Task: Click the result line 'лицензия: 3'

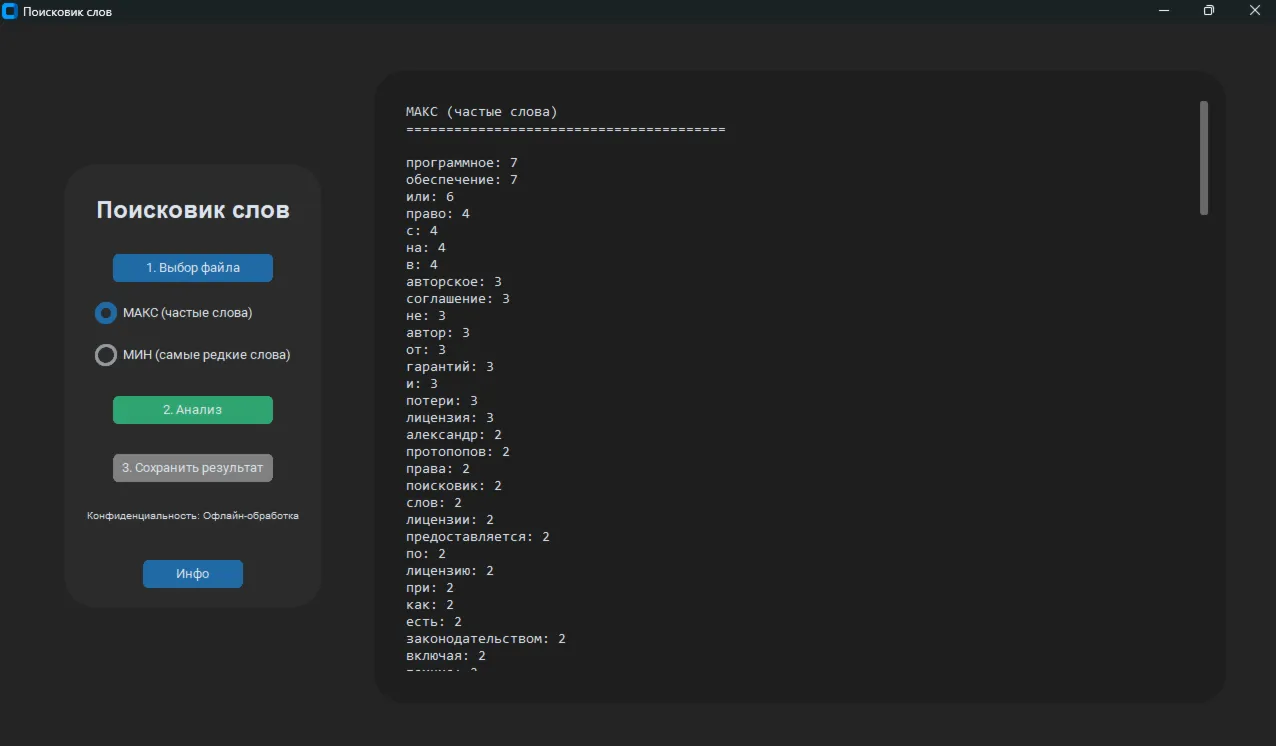Action: pyautogui.click(x=450, y=418)
